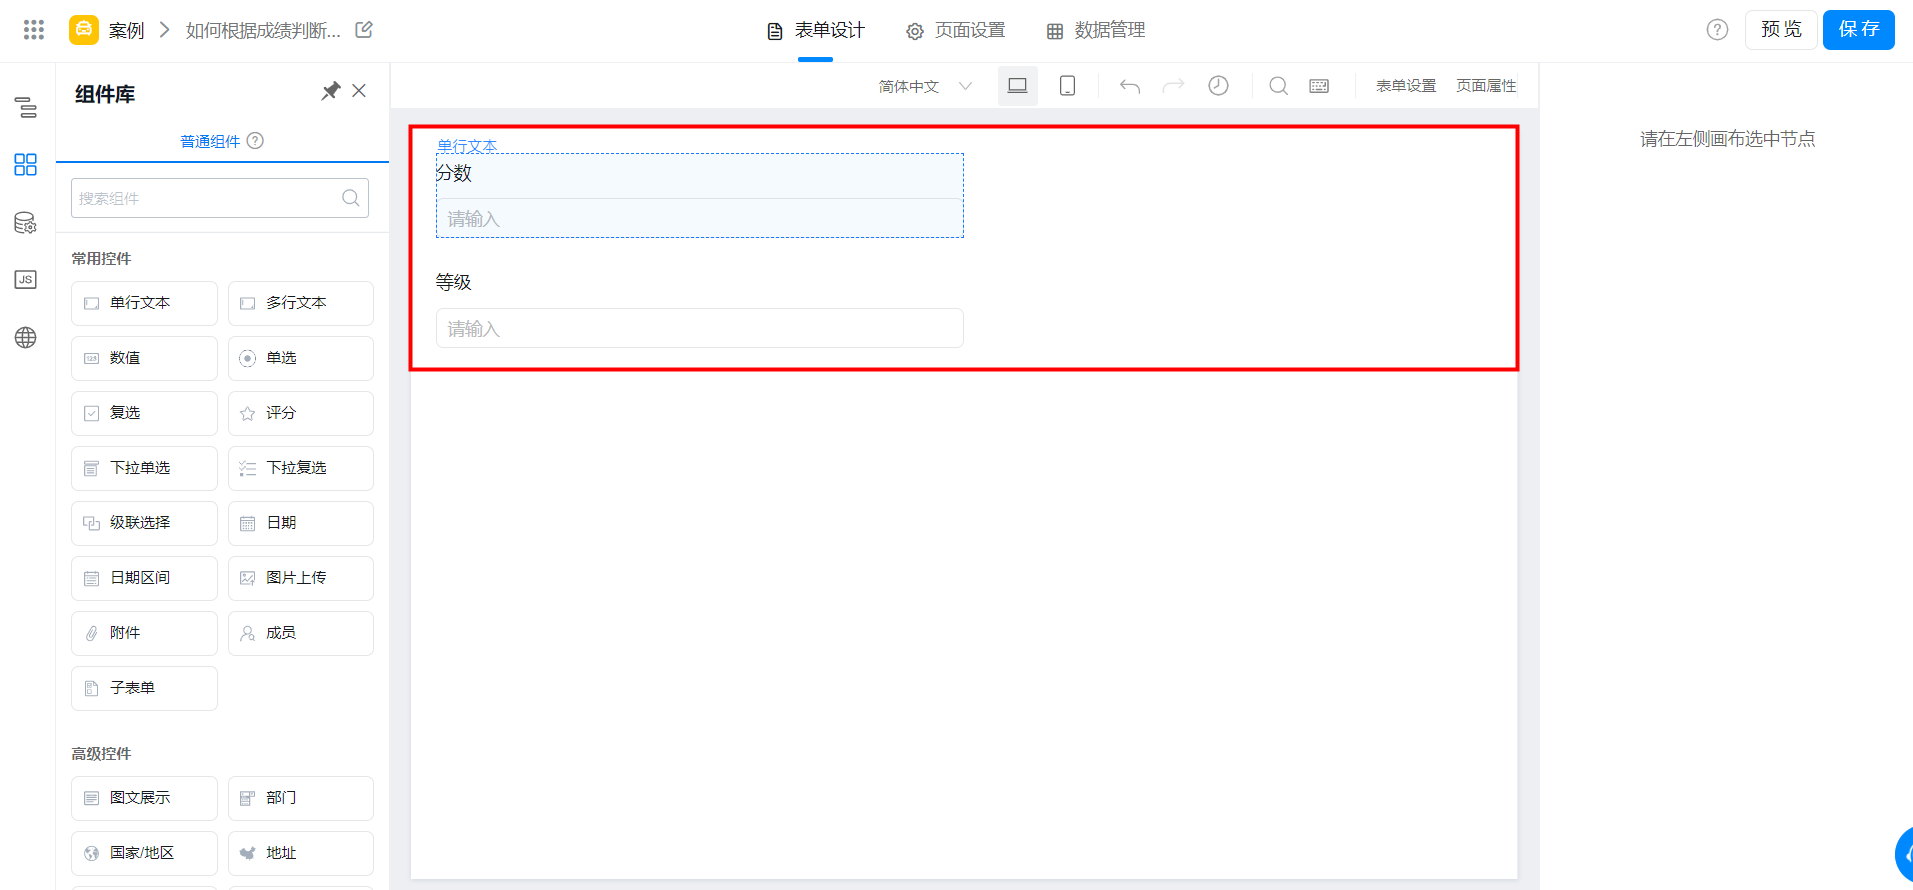Open the outline tree sidebar icon
This screenshot has height=890, width=1913.
click(26, 108)
